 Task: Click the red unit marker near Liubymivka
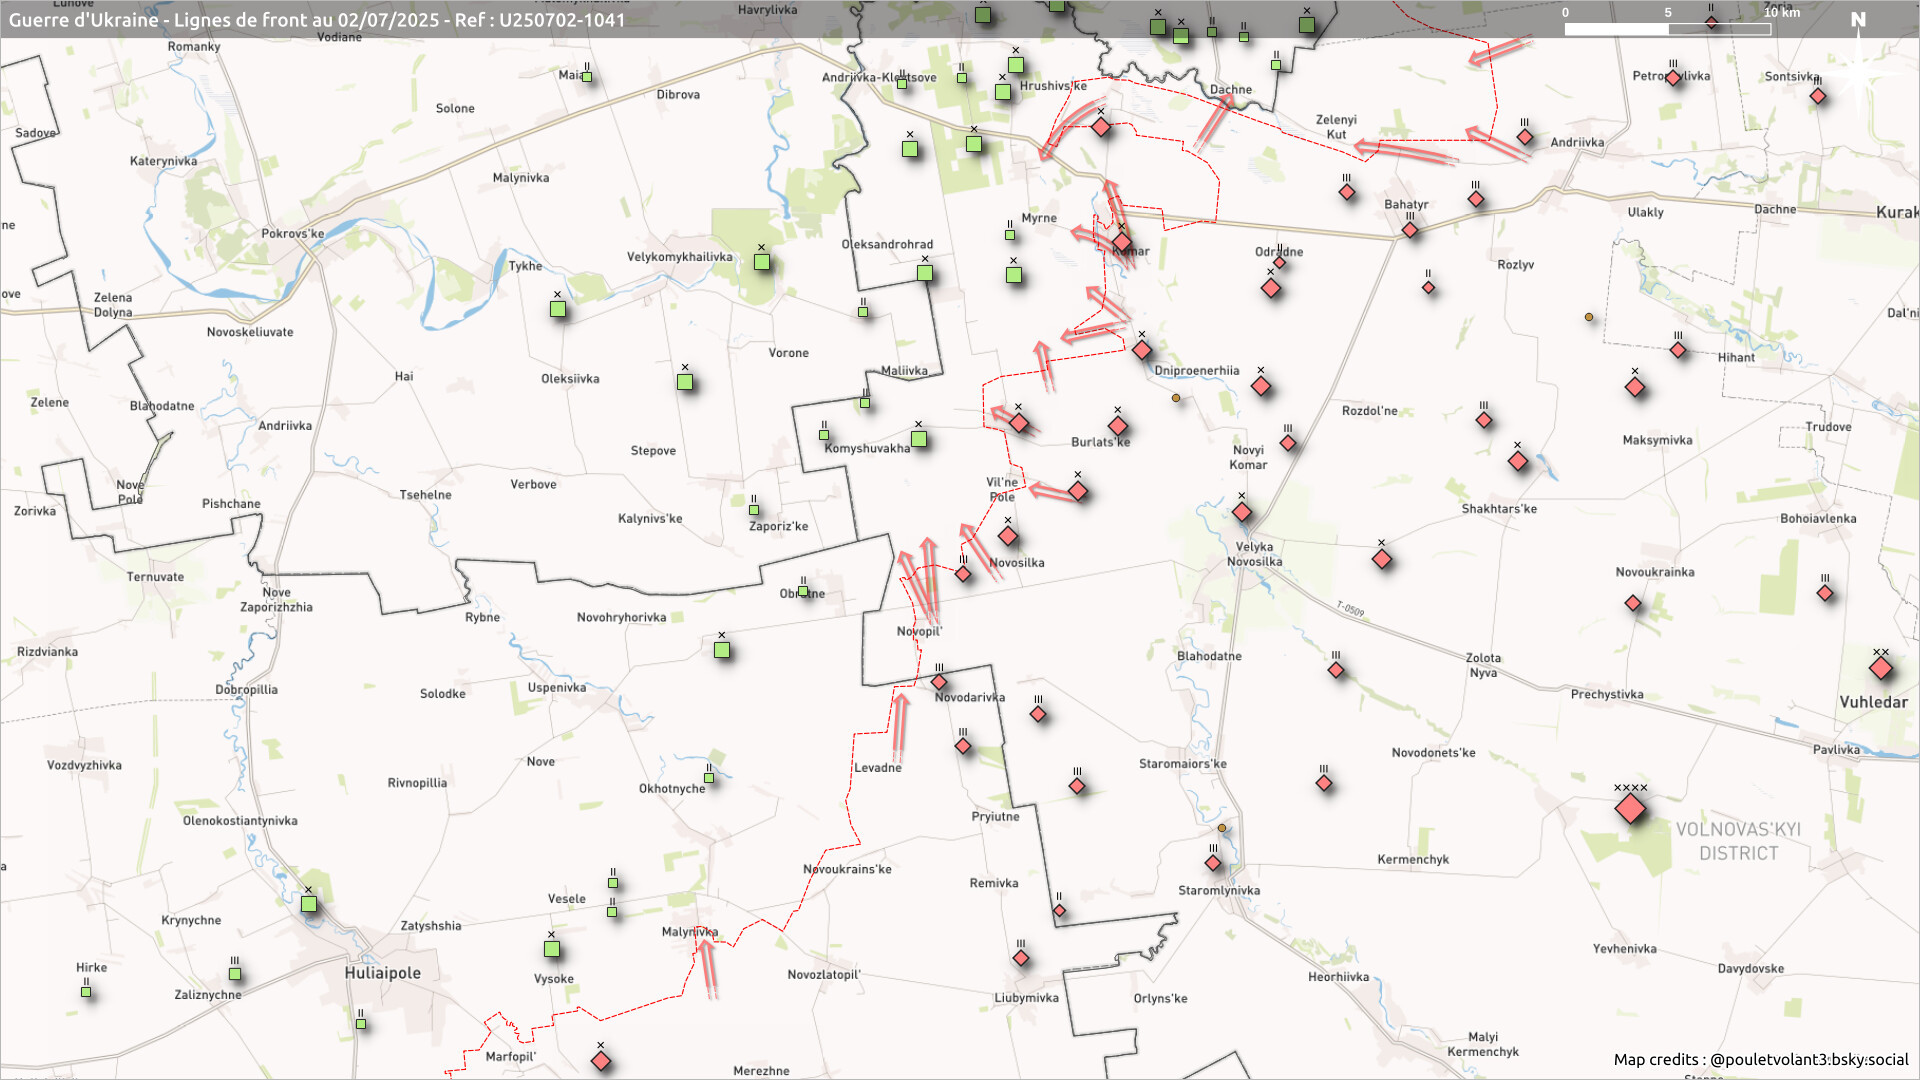1021,958
